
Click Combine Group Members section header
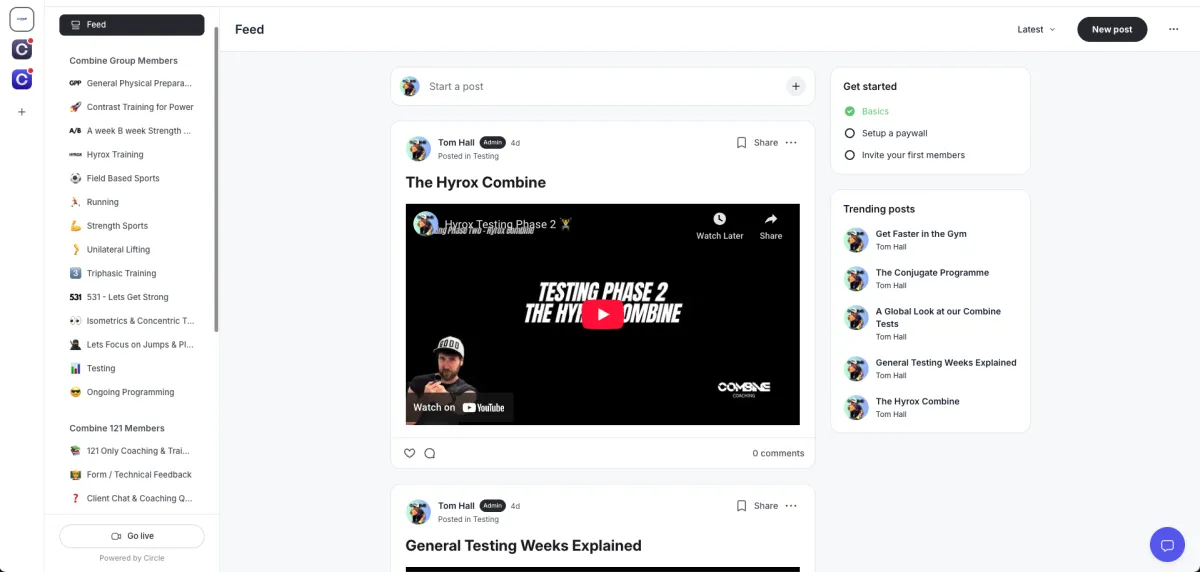click(123, 61)
